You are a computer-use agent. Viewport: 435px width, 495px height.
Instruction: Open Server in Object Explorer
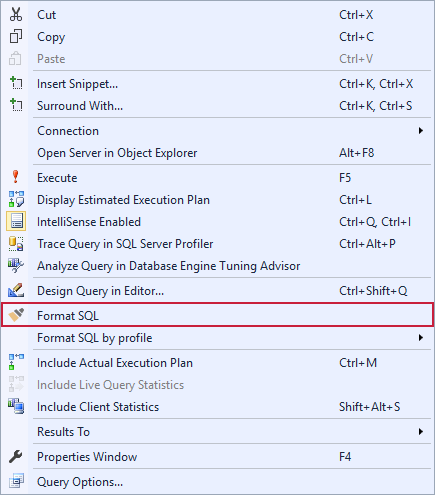[217, 153]
